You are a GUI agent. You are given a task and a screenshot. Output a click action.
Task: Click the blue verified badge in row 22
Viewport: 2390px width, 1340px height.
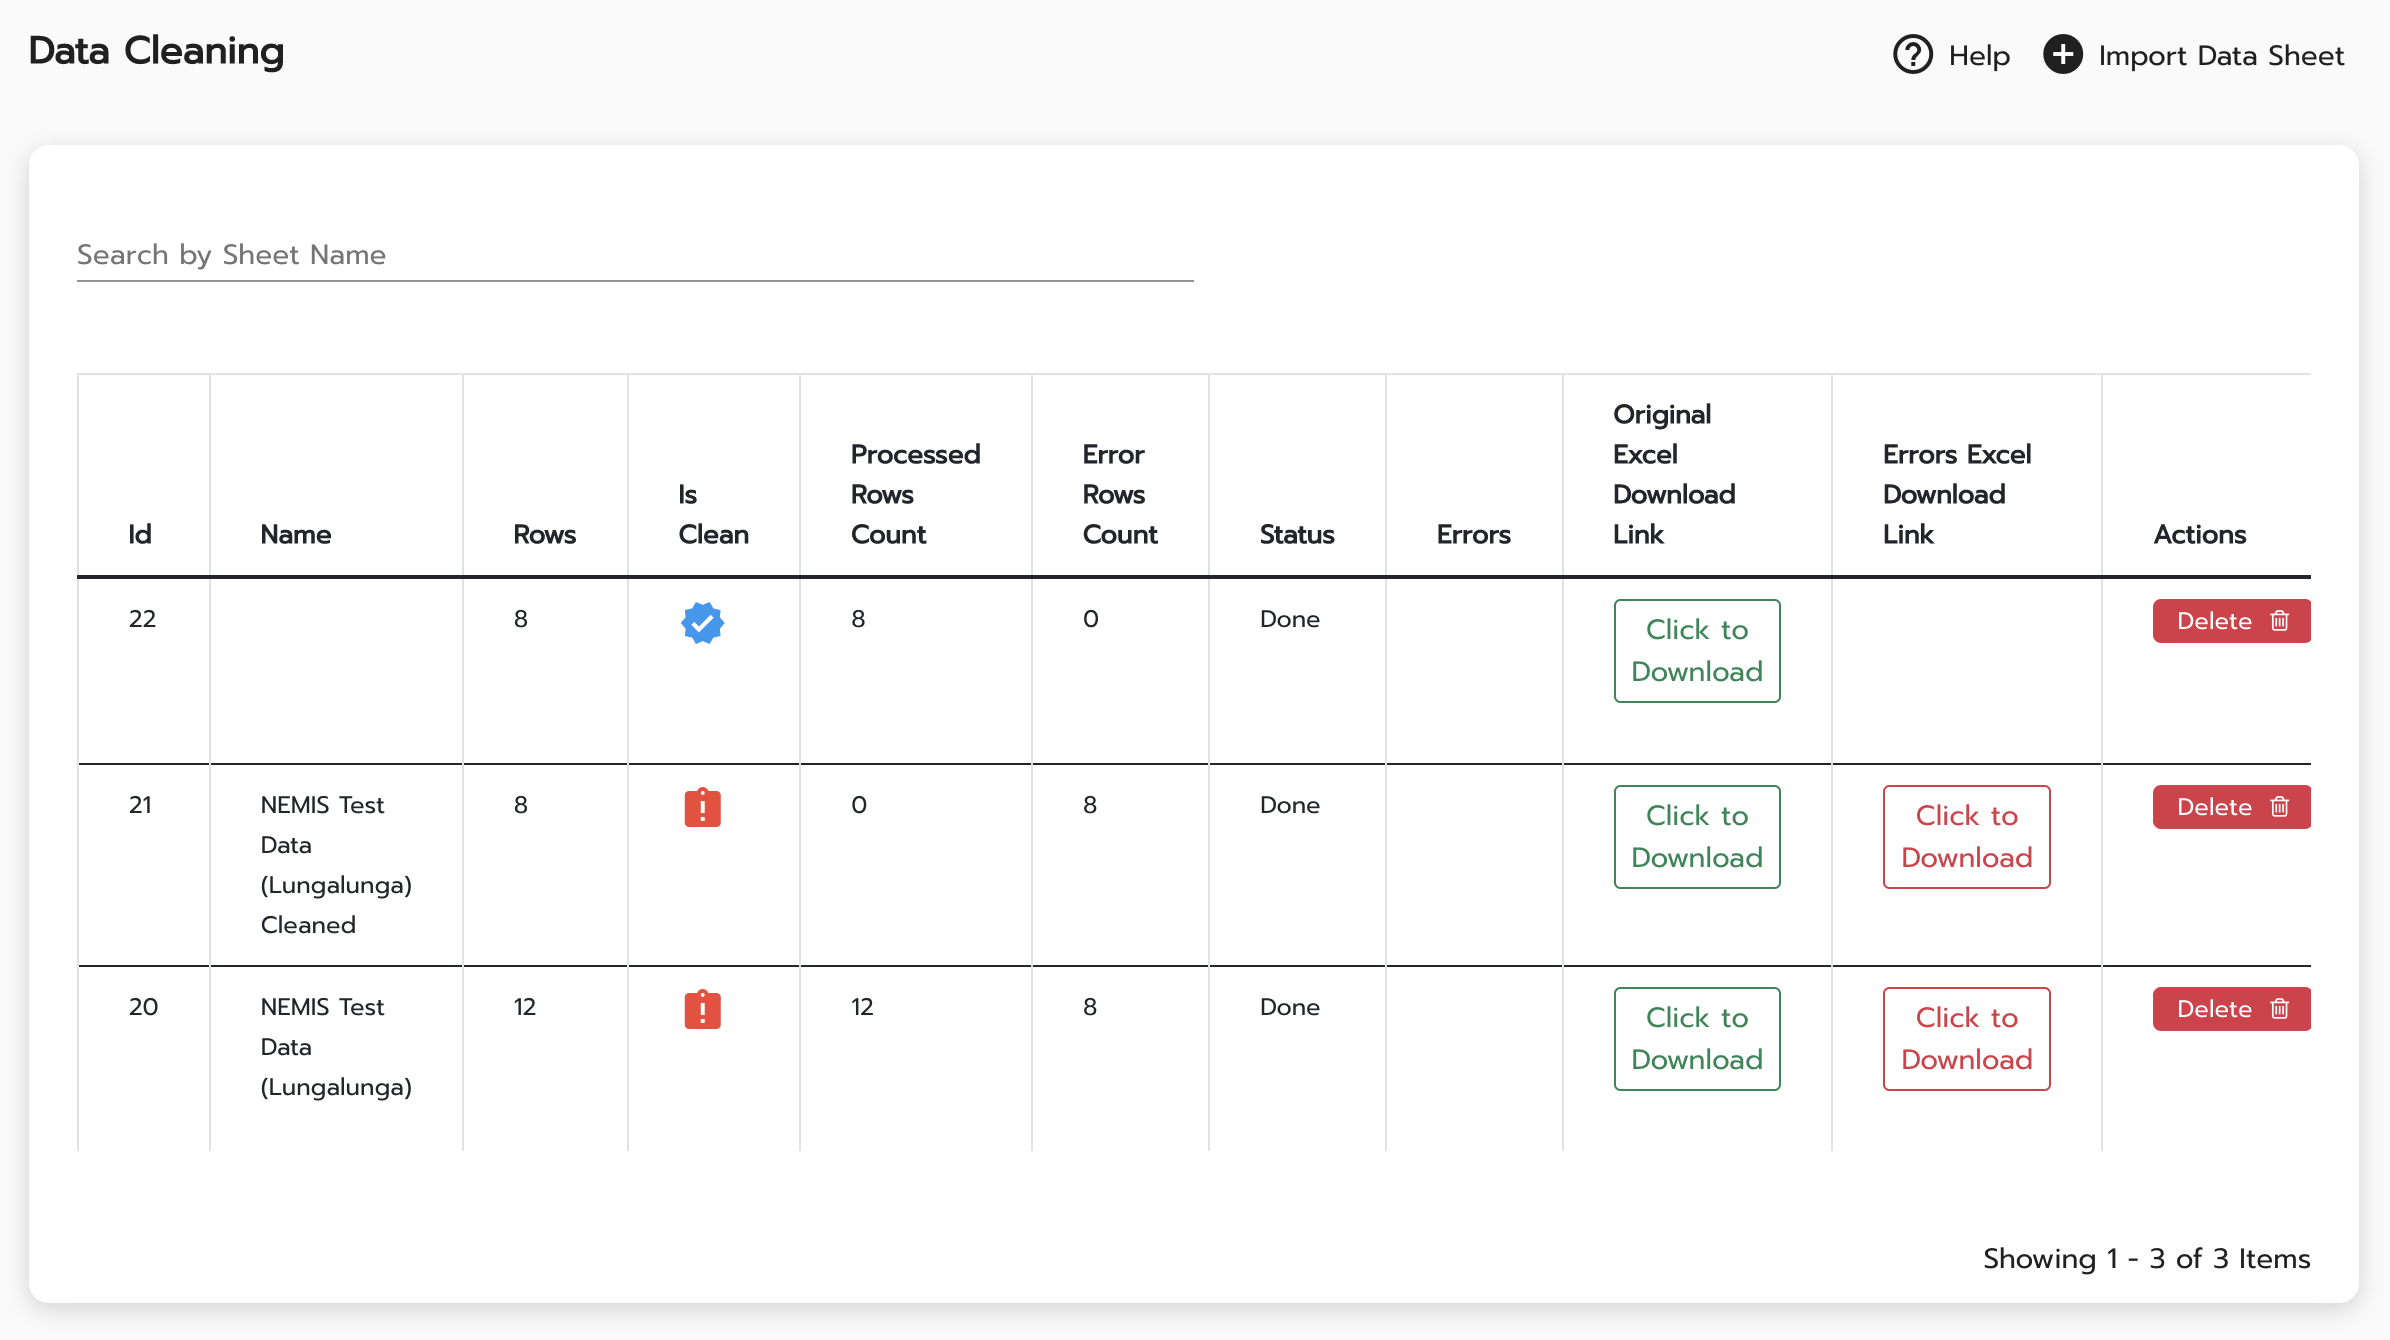click(x=702, y=622)
